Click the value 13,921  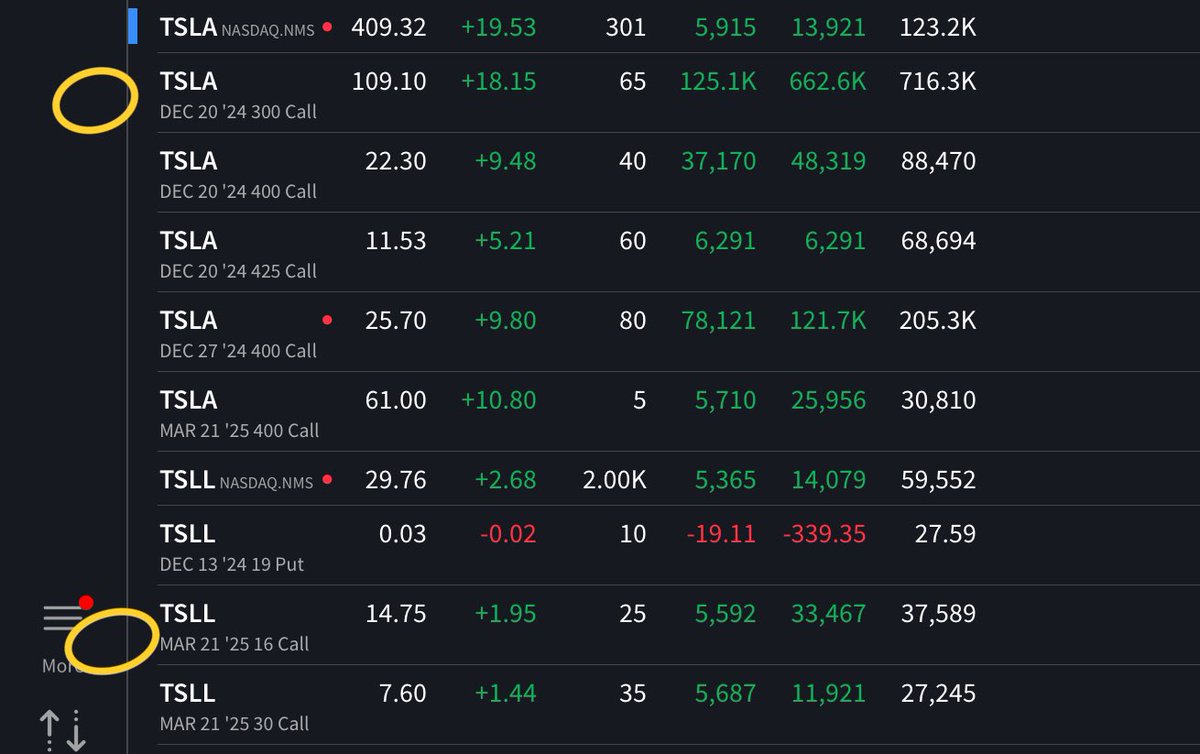[x=828, y=28]
